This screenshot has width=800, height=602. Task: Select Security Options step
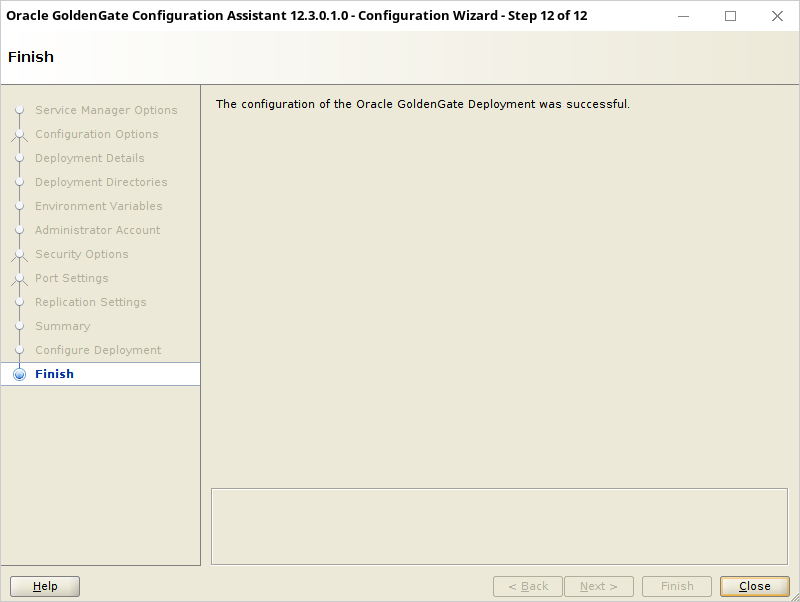coord(82,254)
